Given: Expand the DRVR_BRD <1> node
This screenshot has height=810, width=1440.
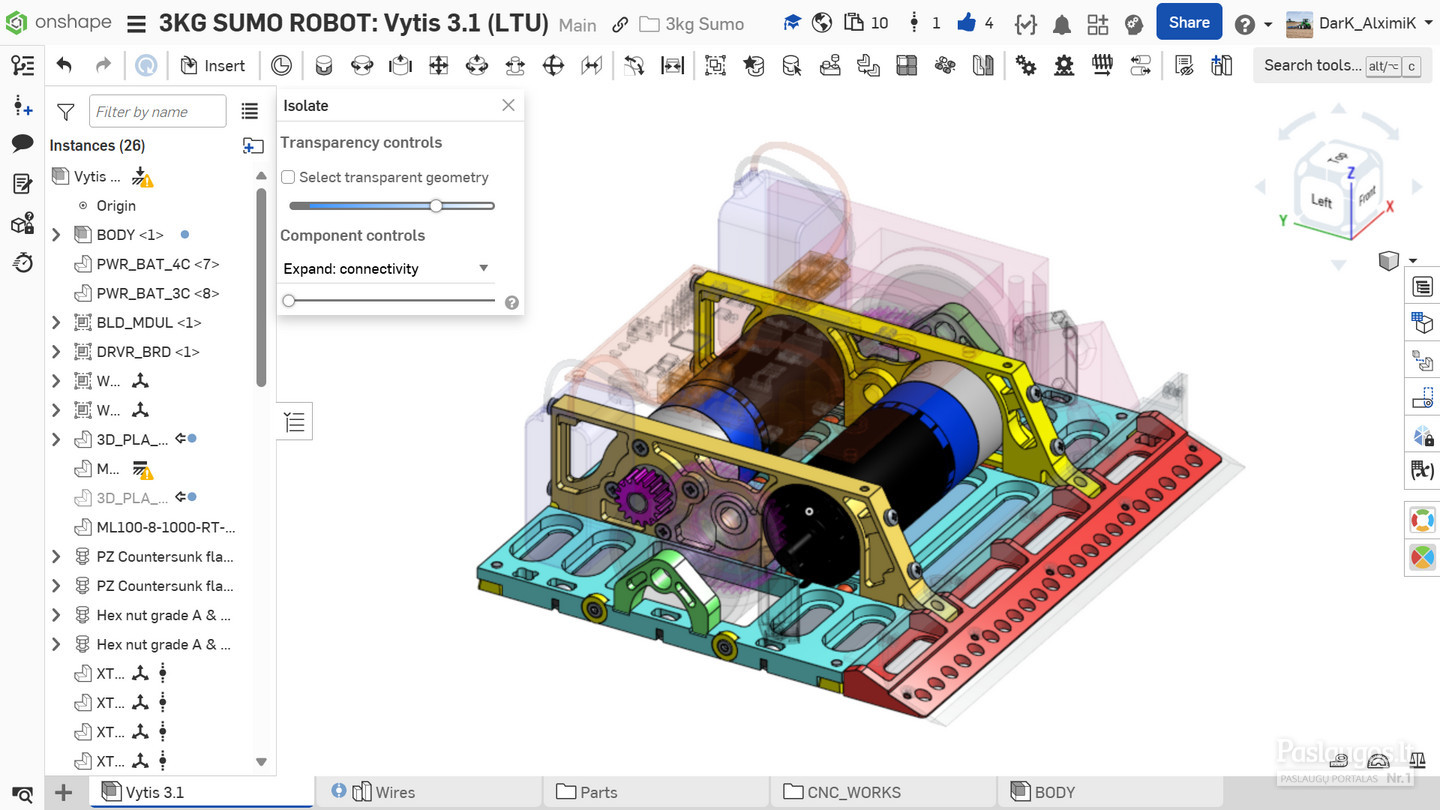Looking at the screenshot, I should (56, 352).
